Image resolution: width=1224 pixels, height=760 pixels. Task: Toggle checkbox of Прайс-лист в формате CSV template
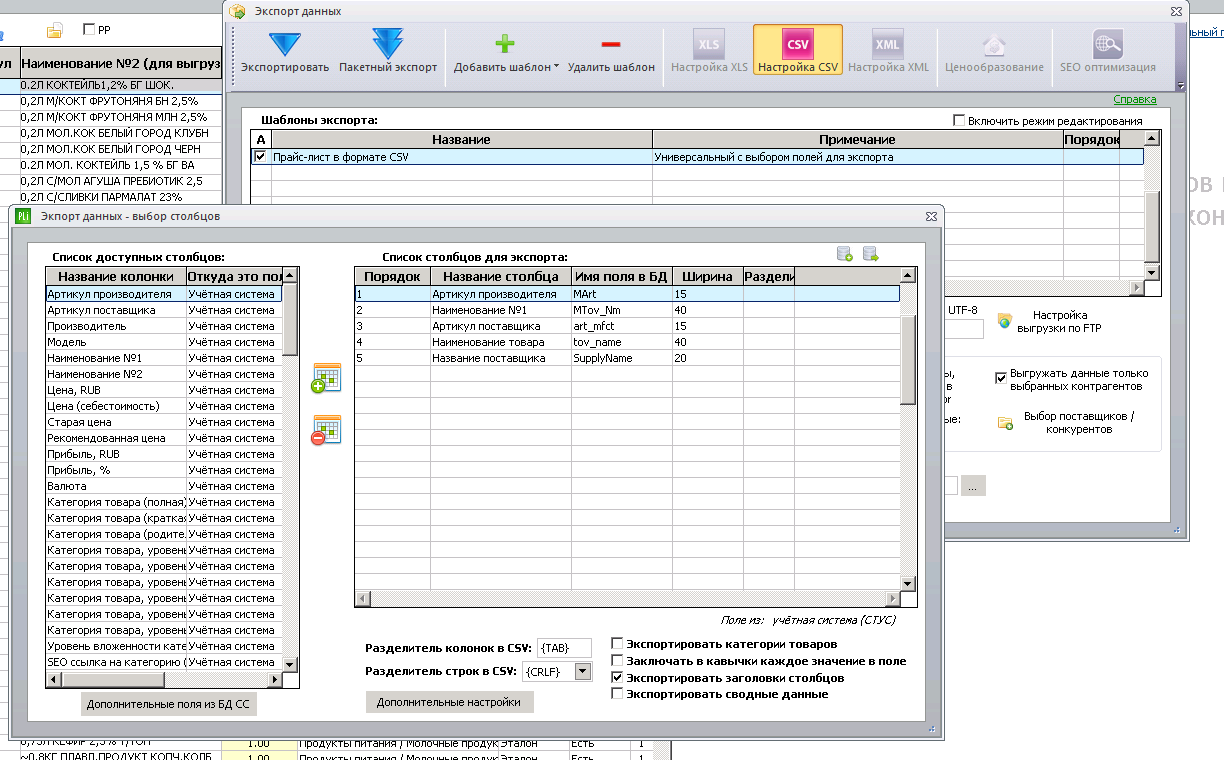260,157
